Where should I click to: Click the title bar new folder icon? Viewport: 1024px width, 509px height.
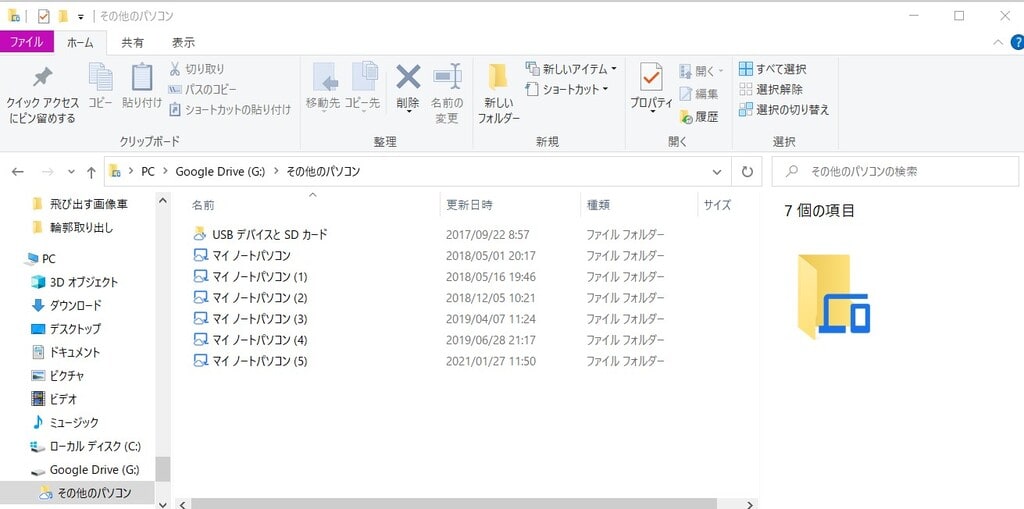pos(63,16)
